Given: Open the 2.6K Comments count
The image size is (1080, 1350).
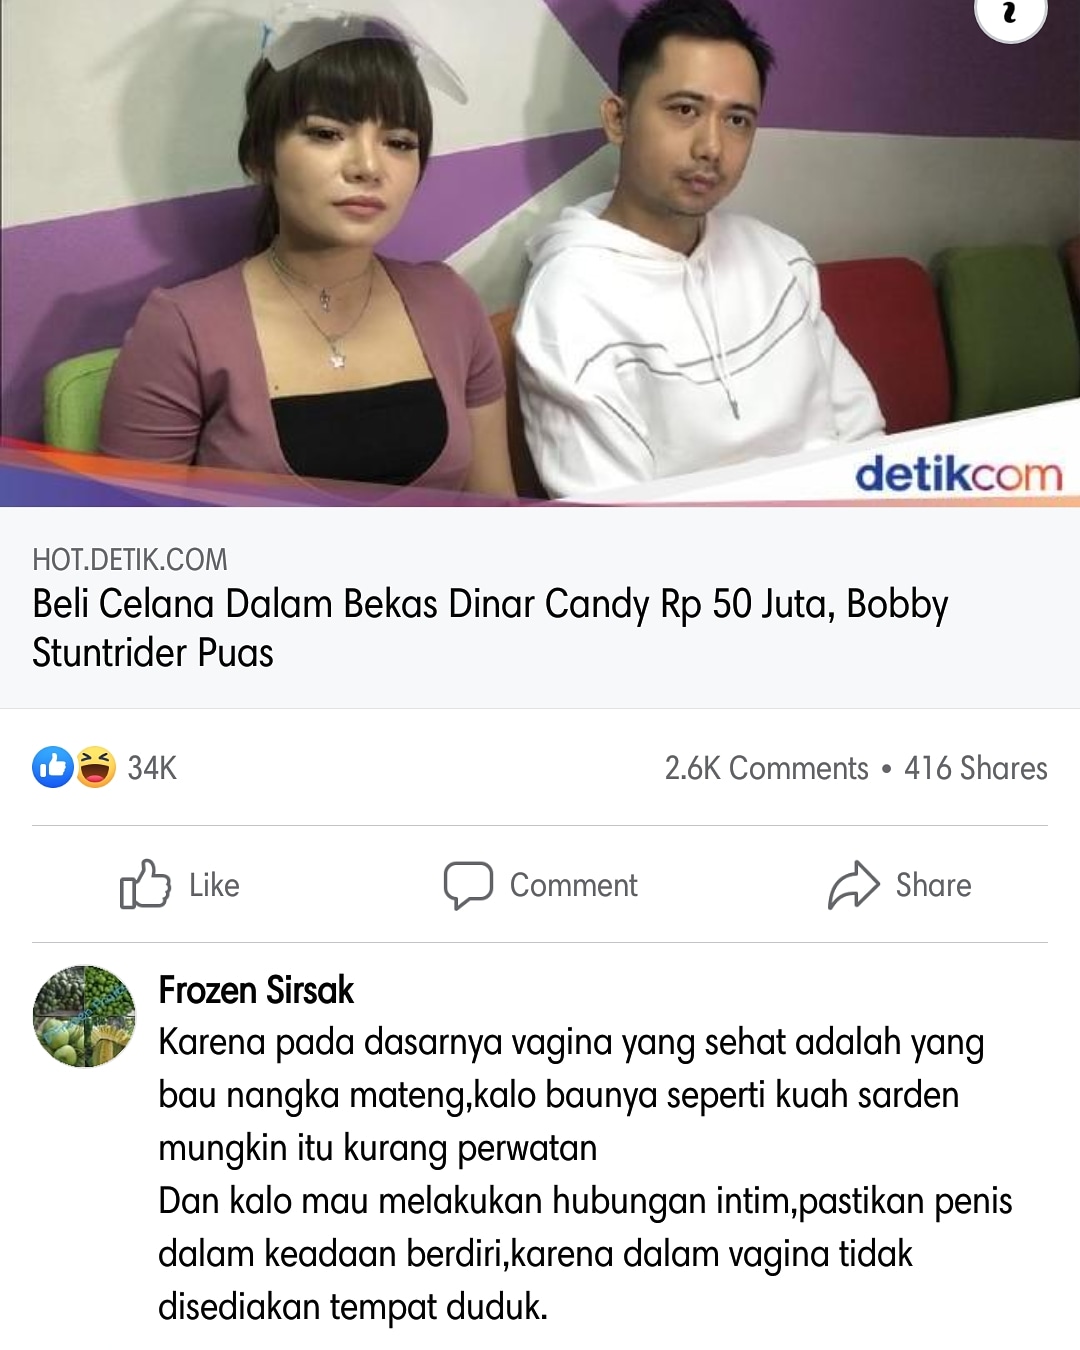Looking at the screenshot, I should pos(766,768).
